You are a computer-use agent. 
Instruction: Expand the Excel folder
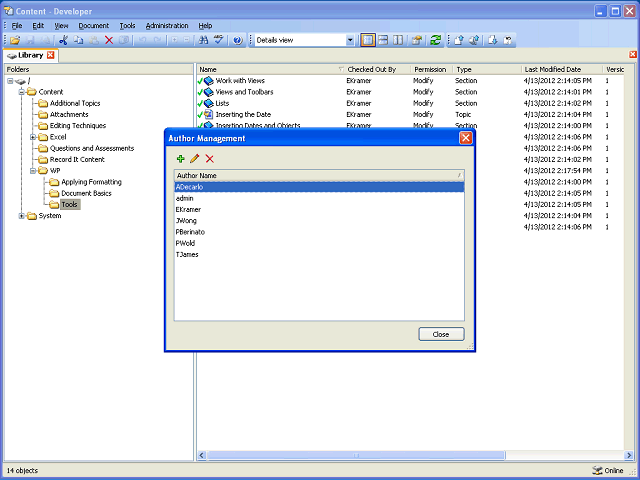pos(33,137)
